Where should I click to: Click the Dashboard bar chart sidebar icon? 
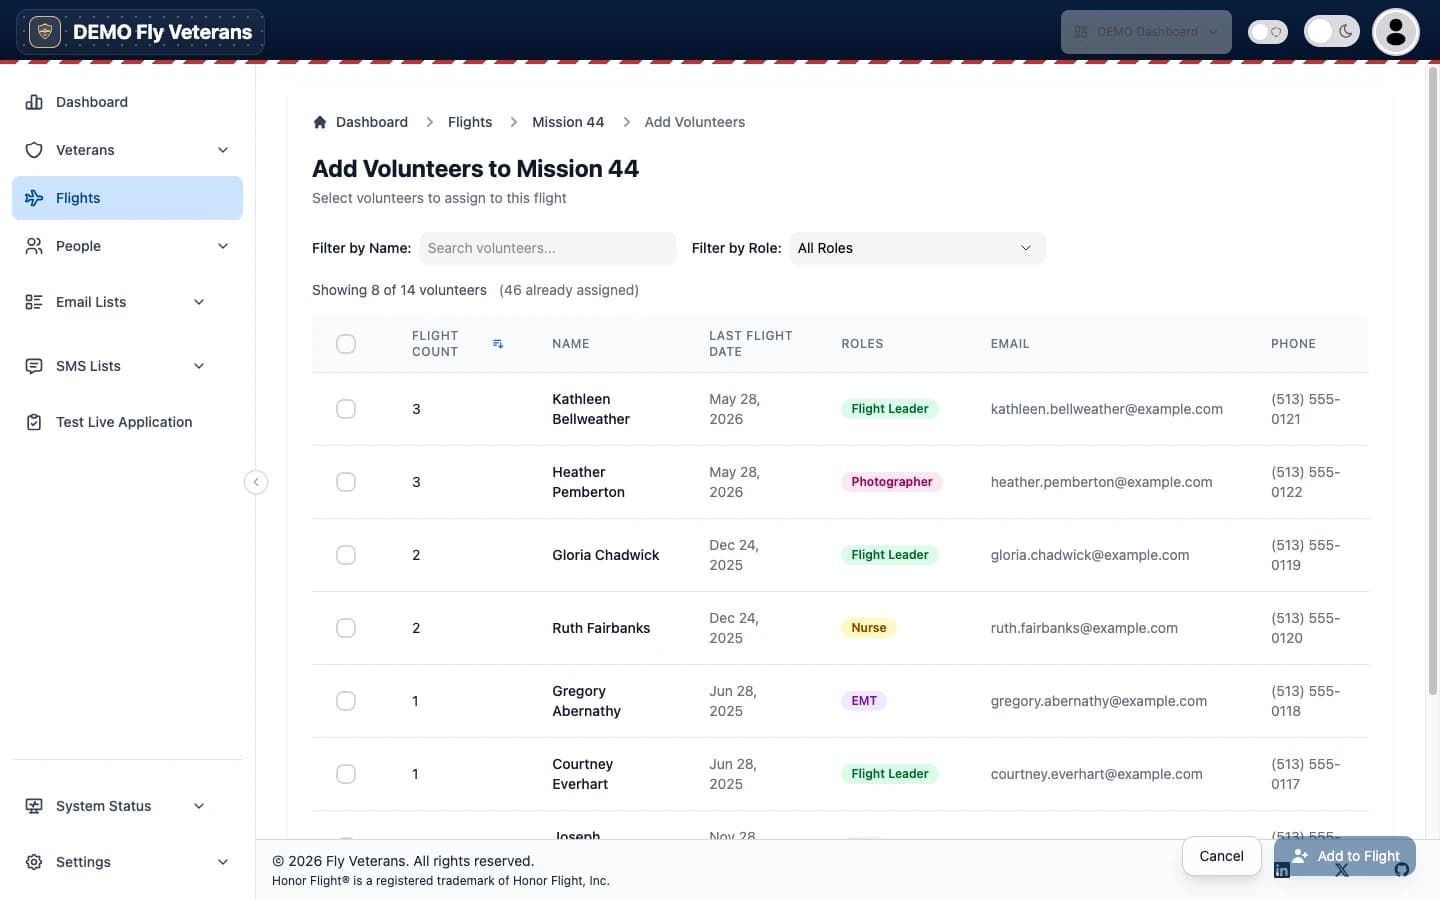[34, 102]
